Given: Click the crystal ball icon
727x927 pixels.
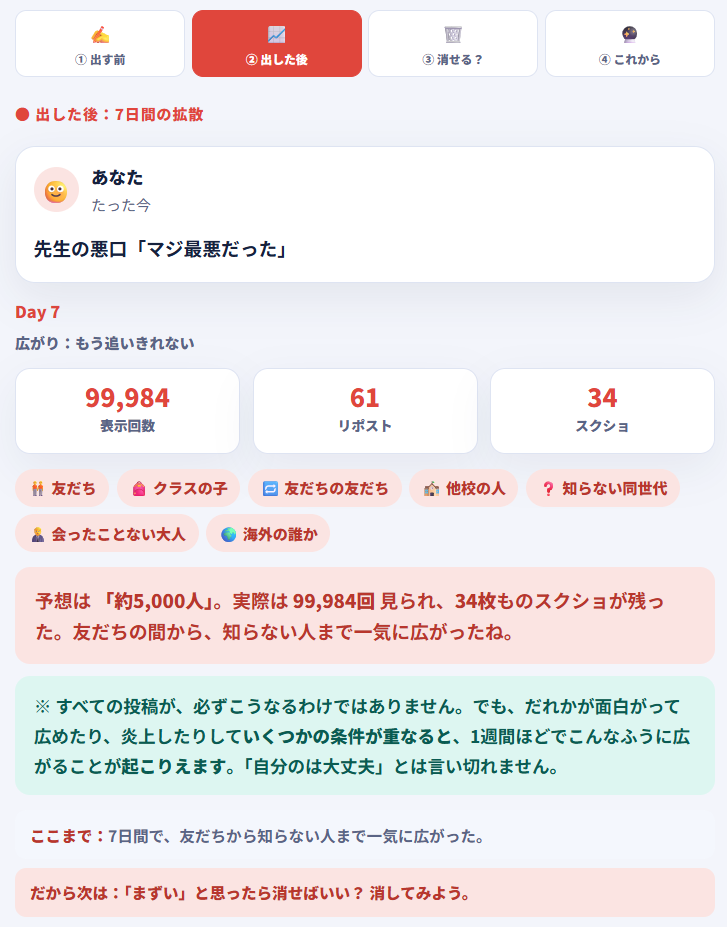Looking at the screenshot, I should coord(629,35).
